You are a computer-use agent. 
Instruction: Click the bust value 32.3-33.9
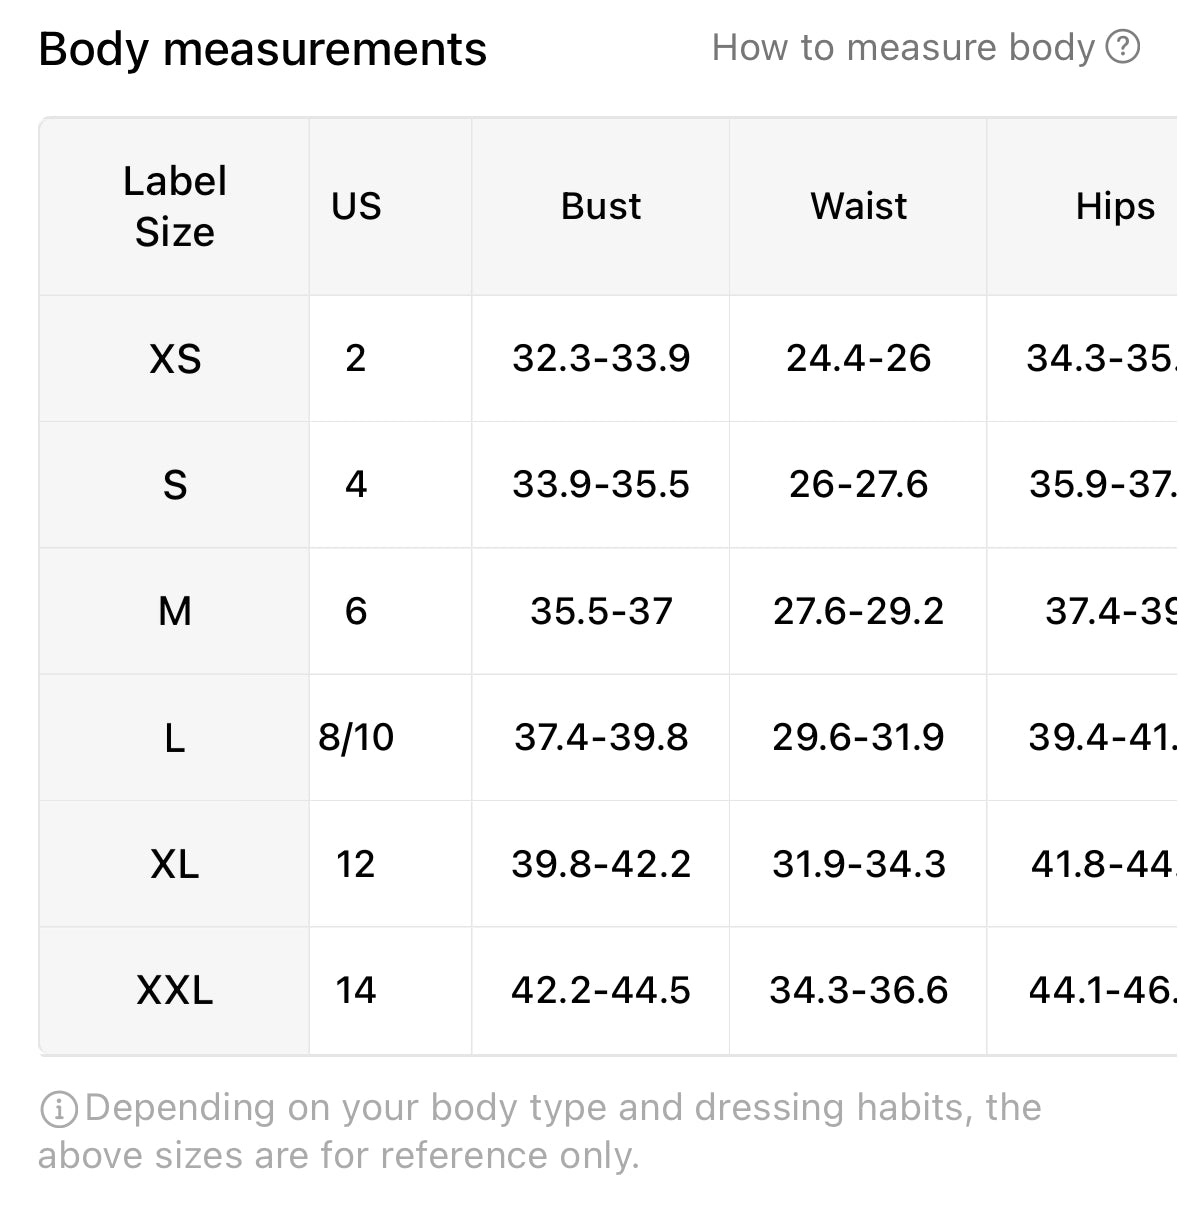point(601,358)
